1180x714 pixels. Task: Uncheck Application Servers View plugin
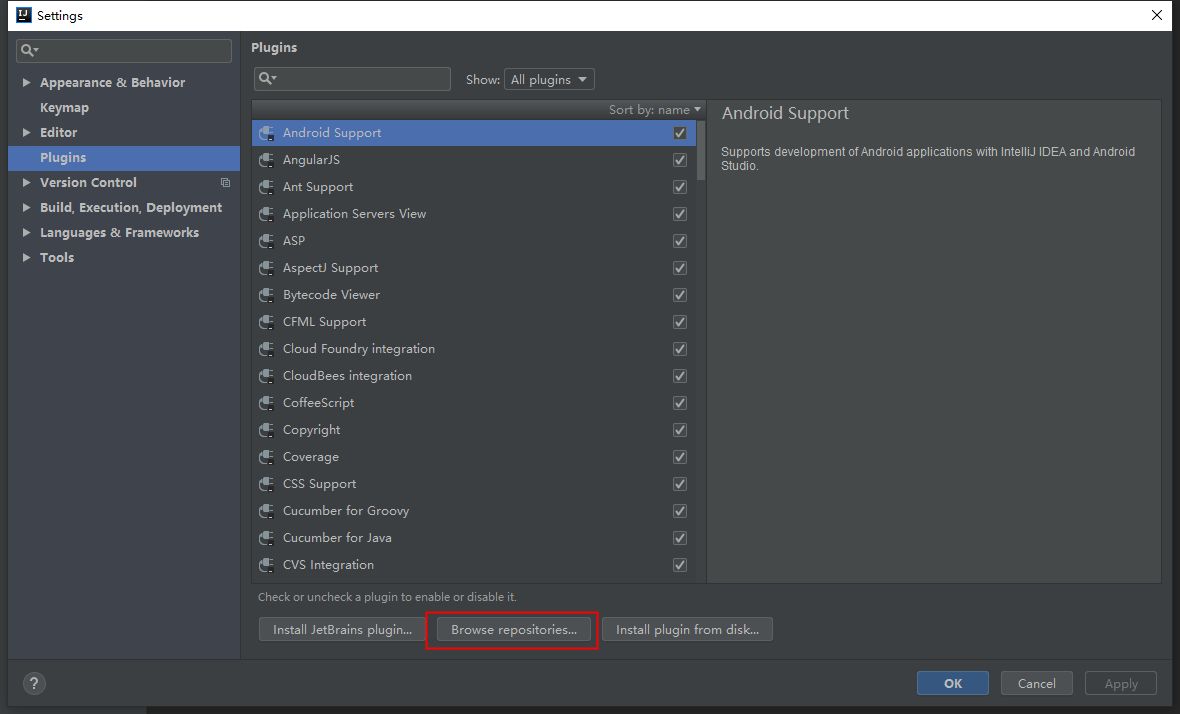[x=680, y=214]
